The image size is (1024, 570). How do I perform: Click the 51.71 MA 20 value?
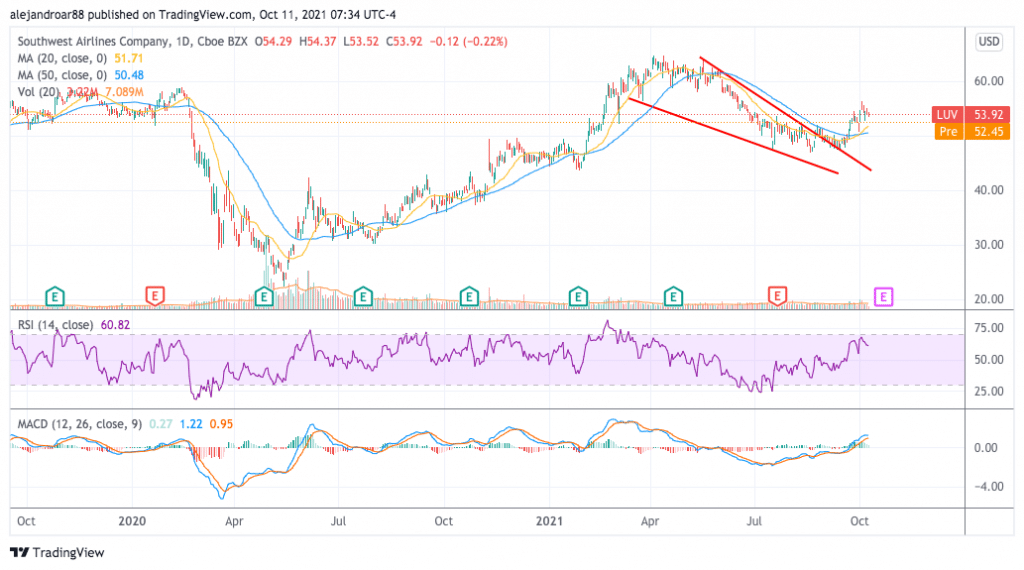[x=129, y=58]
